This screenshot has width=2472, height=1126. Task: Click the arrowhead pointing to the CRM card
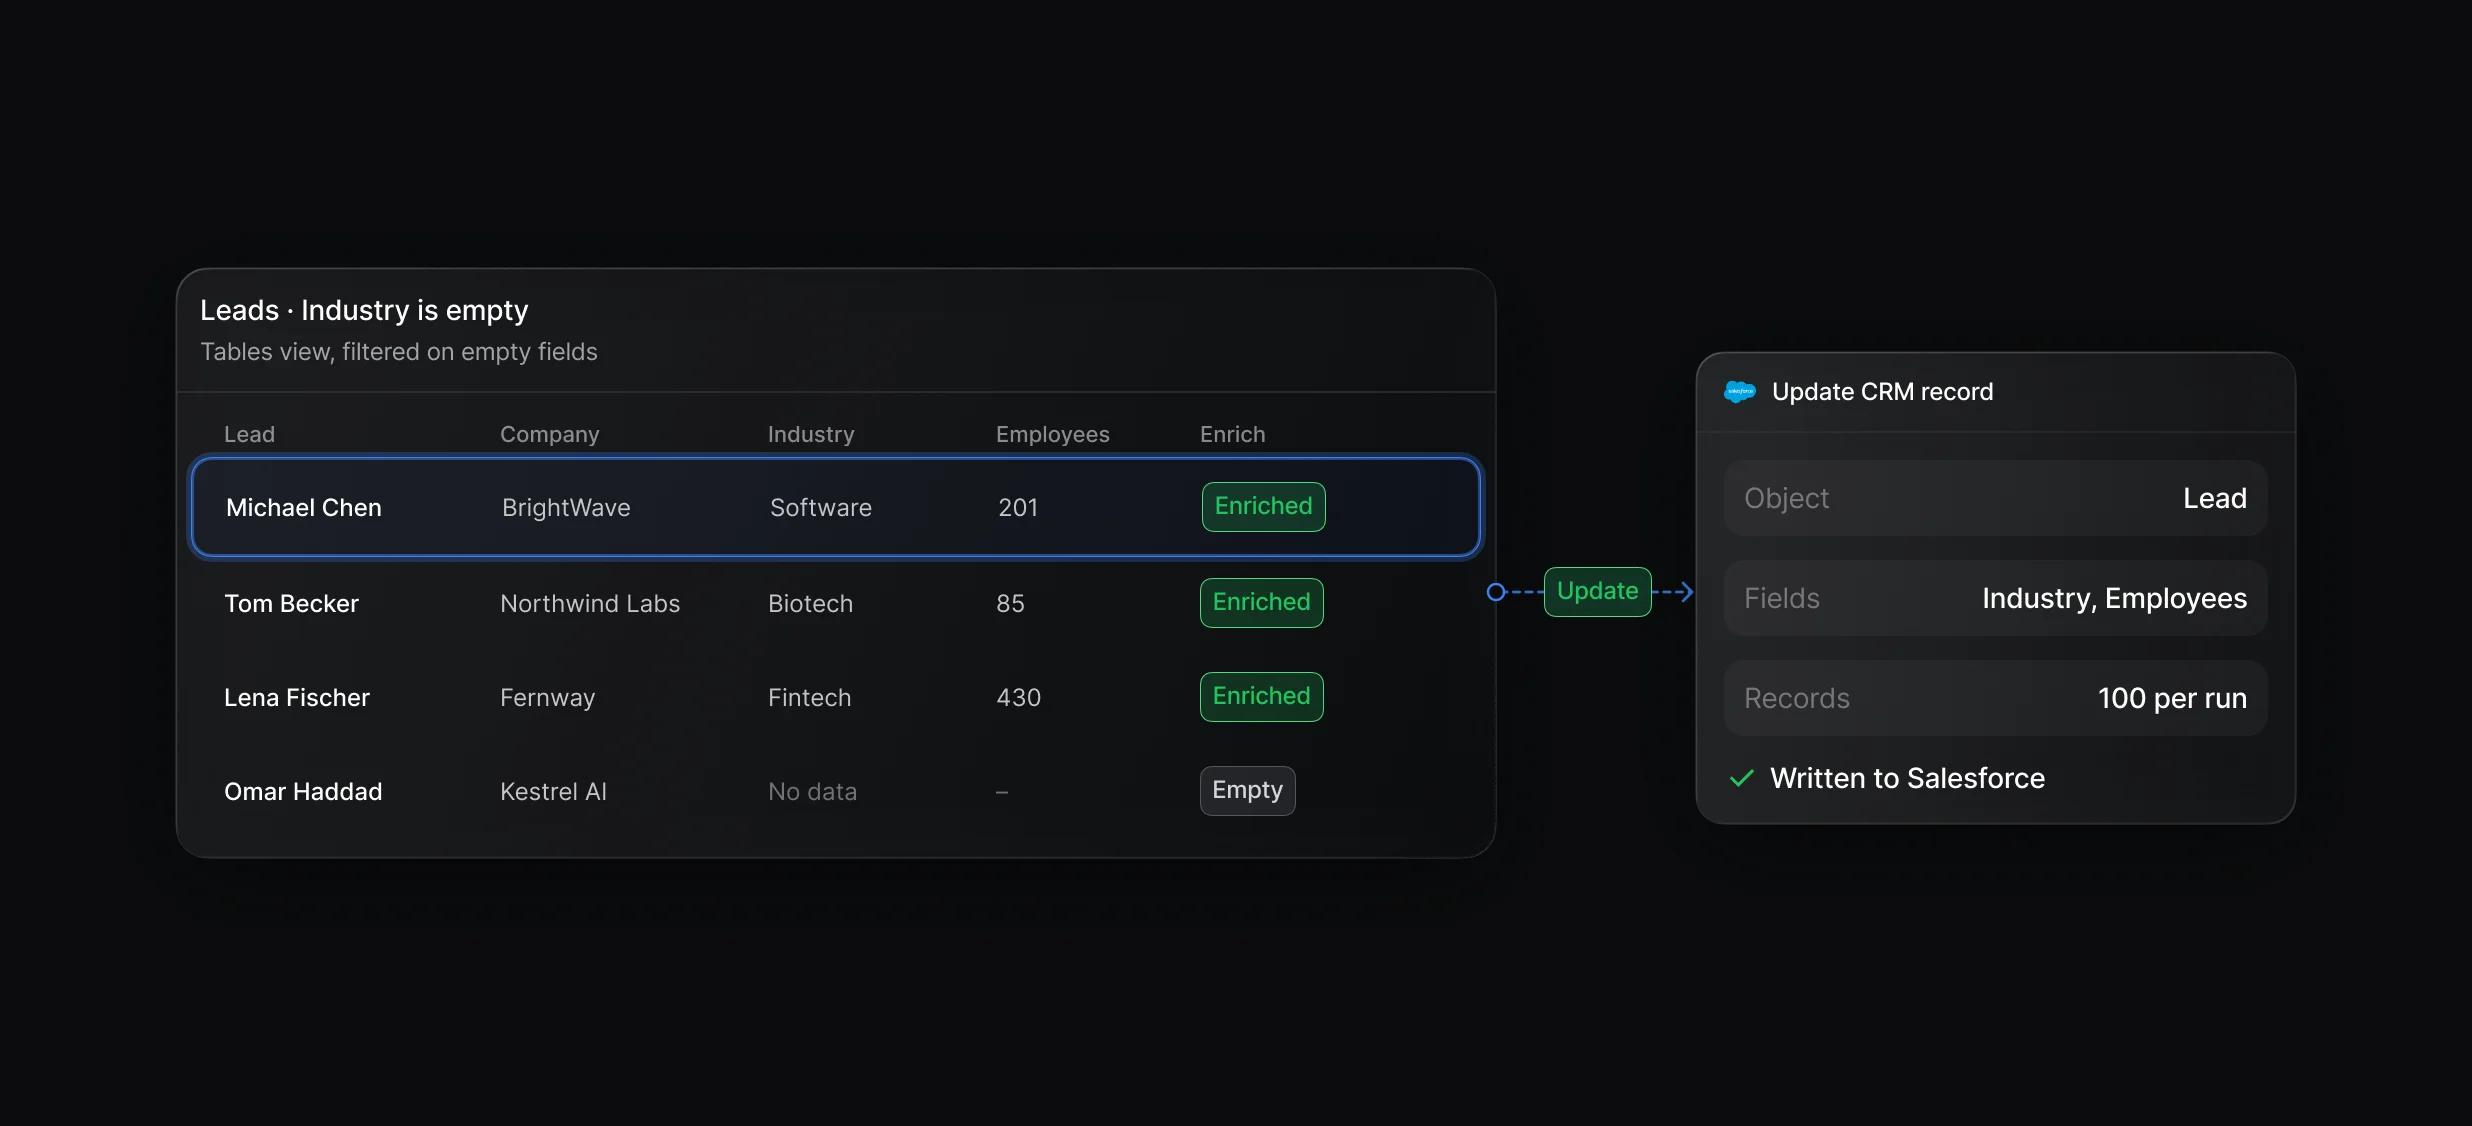click(1686, 592)
